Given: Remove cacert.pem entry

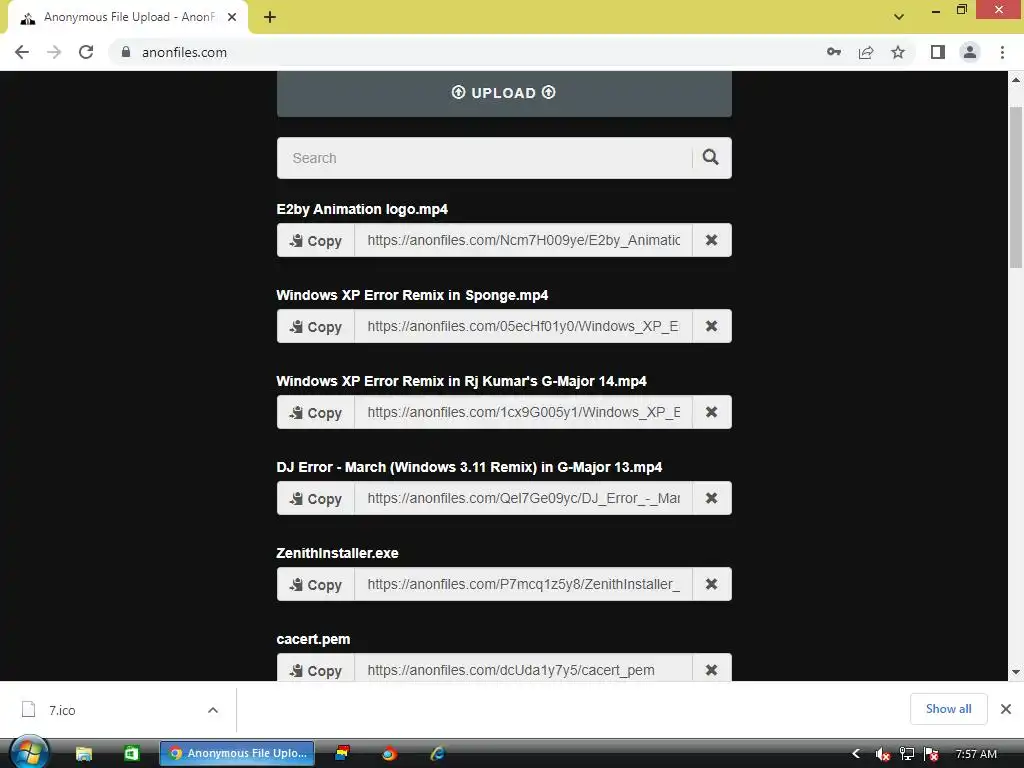Looking at the screenshot, I should coord(711,668).
